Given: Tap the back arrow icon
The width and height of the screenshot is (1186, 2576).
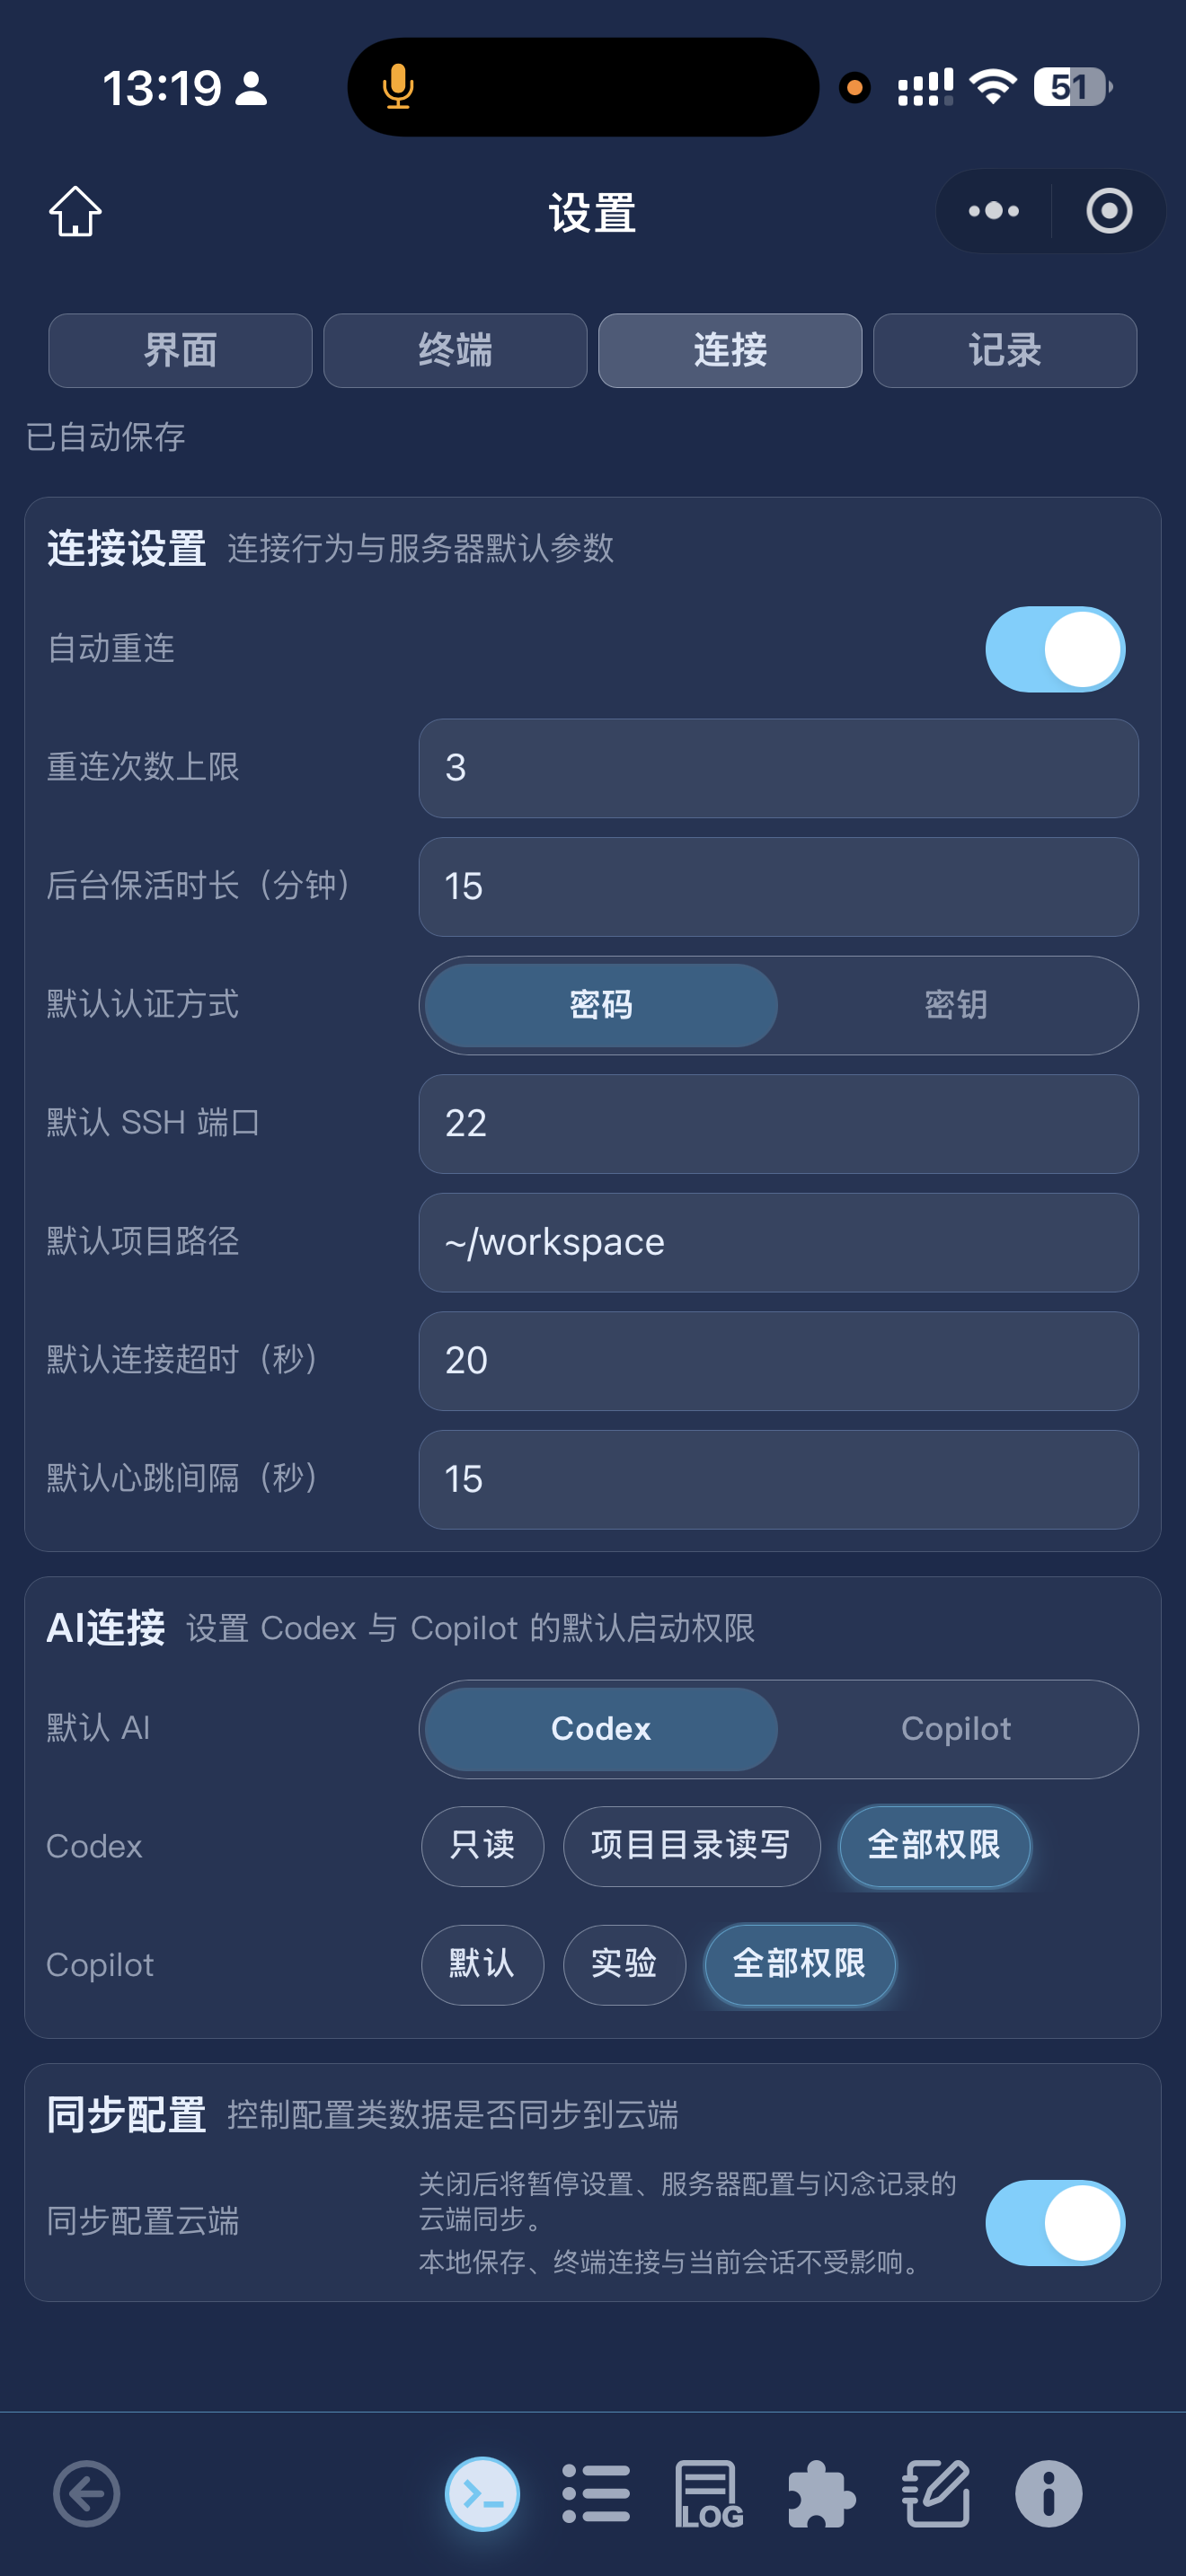Looking at the screenshot, I should pos(87,2493).
